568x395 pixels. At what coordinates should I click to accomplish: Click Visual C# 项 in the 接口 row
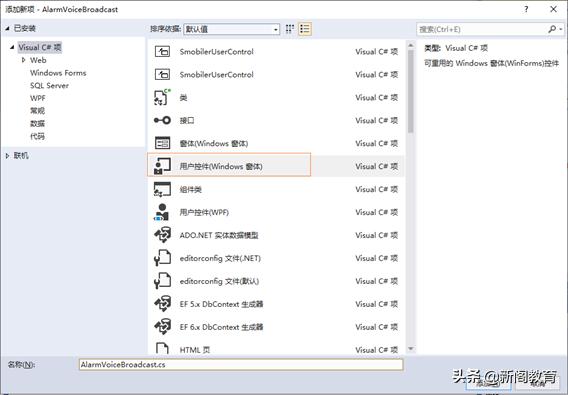point(376,120)
